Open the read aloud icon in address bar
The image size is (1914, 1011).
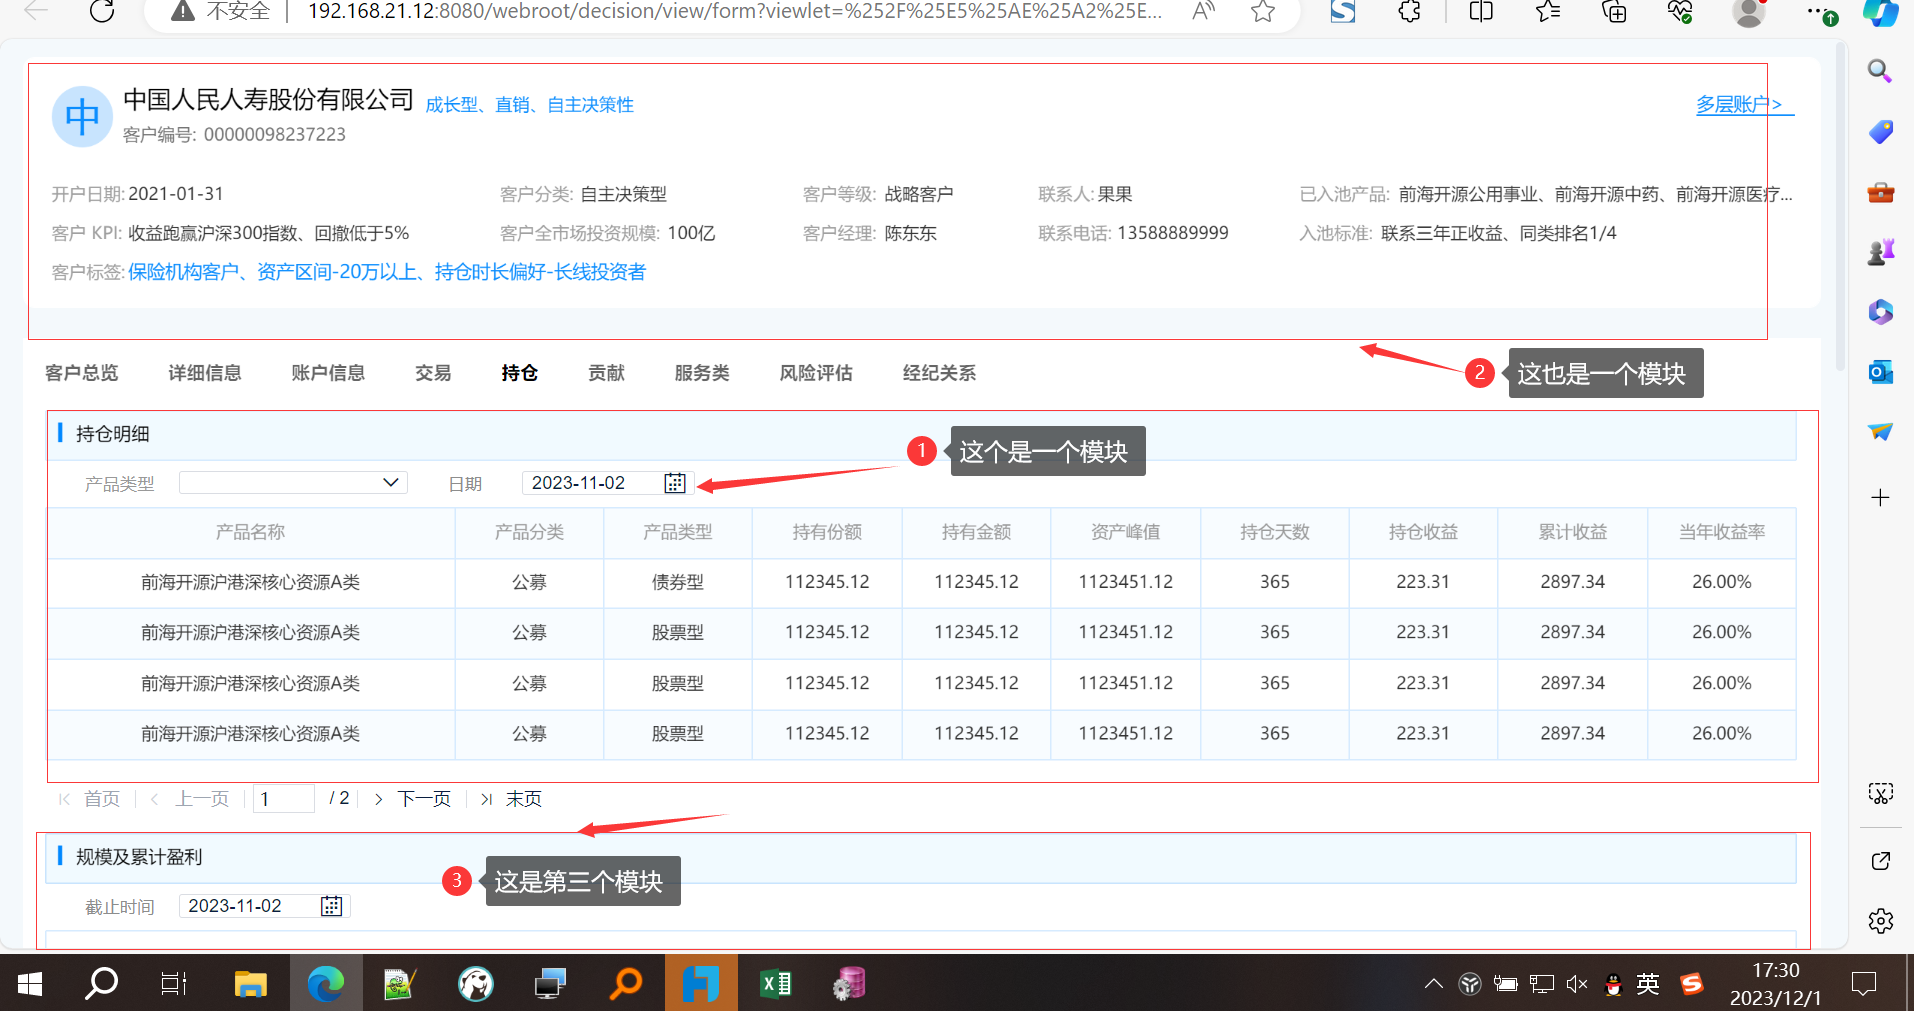(x=1204, y=11)
